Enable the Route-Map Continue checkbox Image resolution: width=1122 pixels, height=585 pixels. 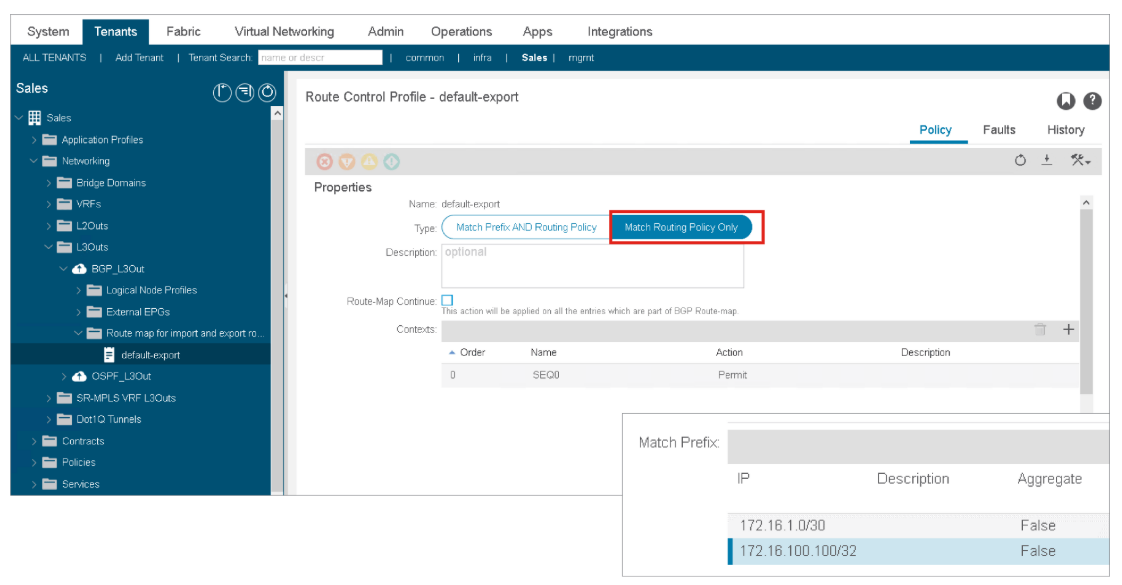tap(447, 300)
